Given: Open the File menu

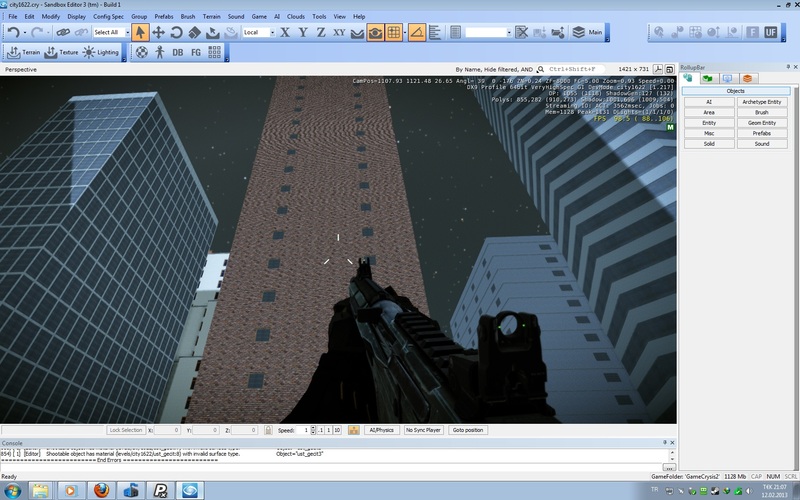Looking at the screenshot, I should (x=13, y=16).
